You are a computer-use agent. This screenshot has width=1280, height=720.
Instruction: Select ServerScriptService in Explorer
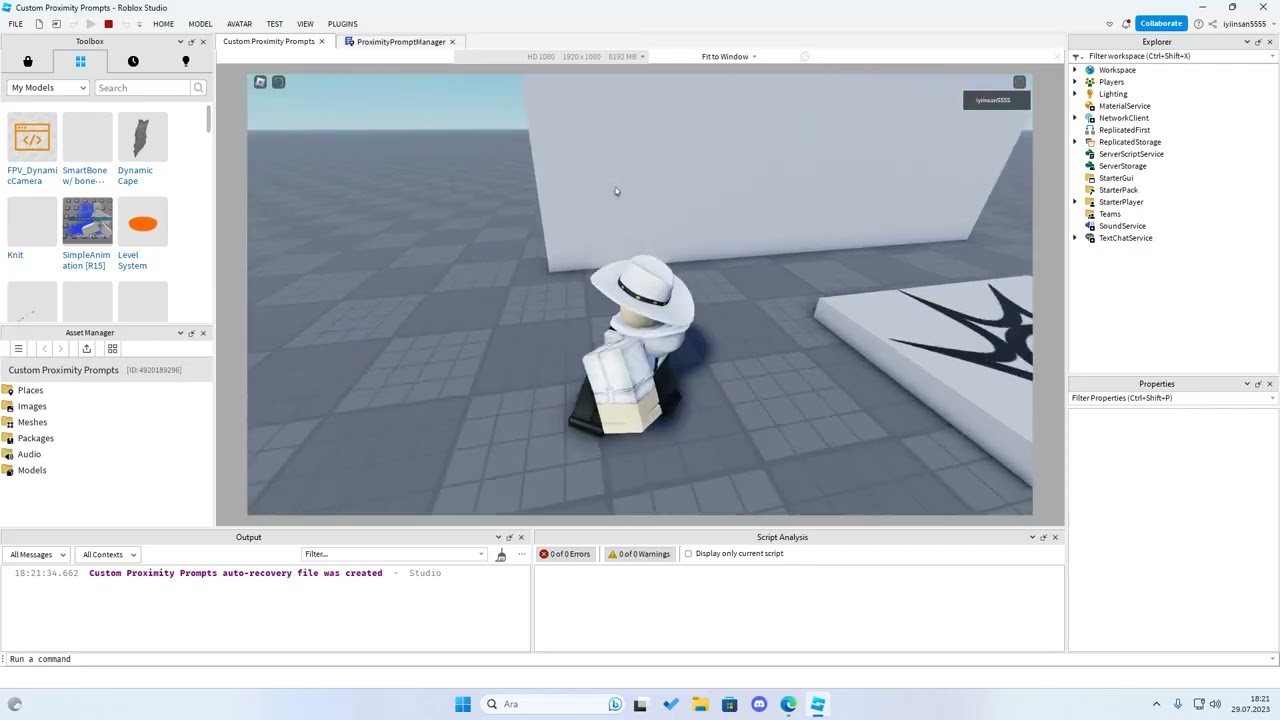1131,154
